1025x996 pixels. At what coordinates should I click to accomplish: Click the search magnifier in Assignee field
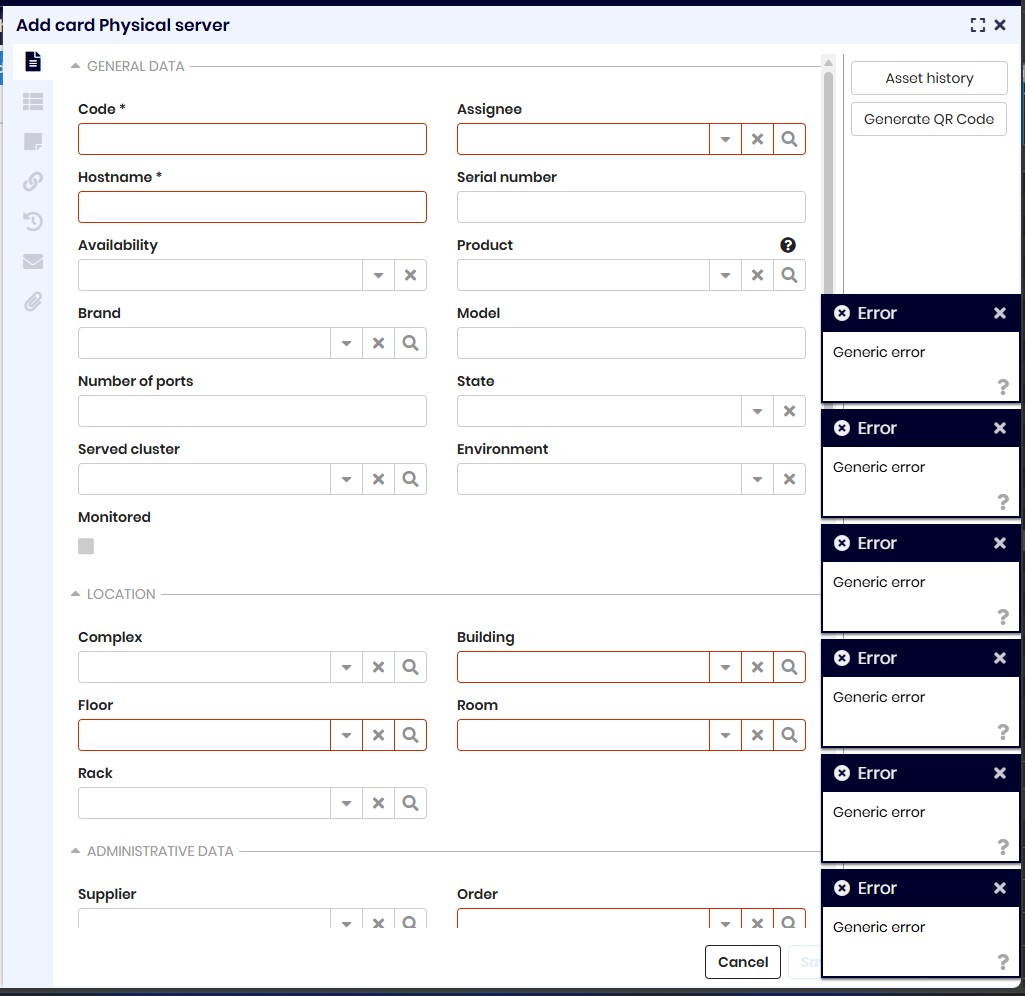point(789,139)
